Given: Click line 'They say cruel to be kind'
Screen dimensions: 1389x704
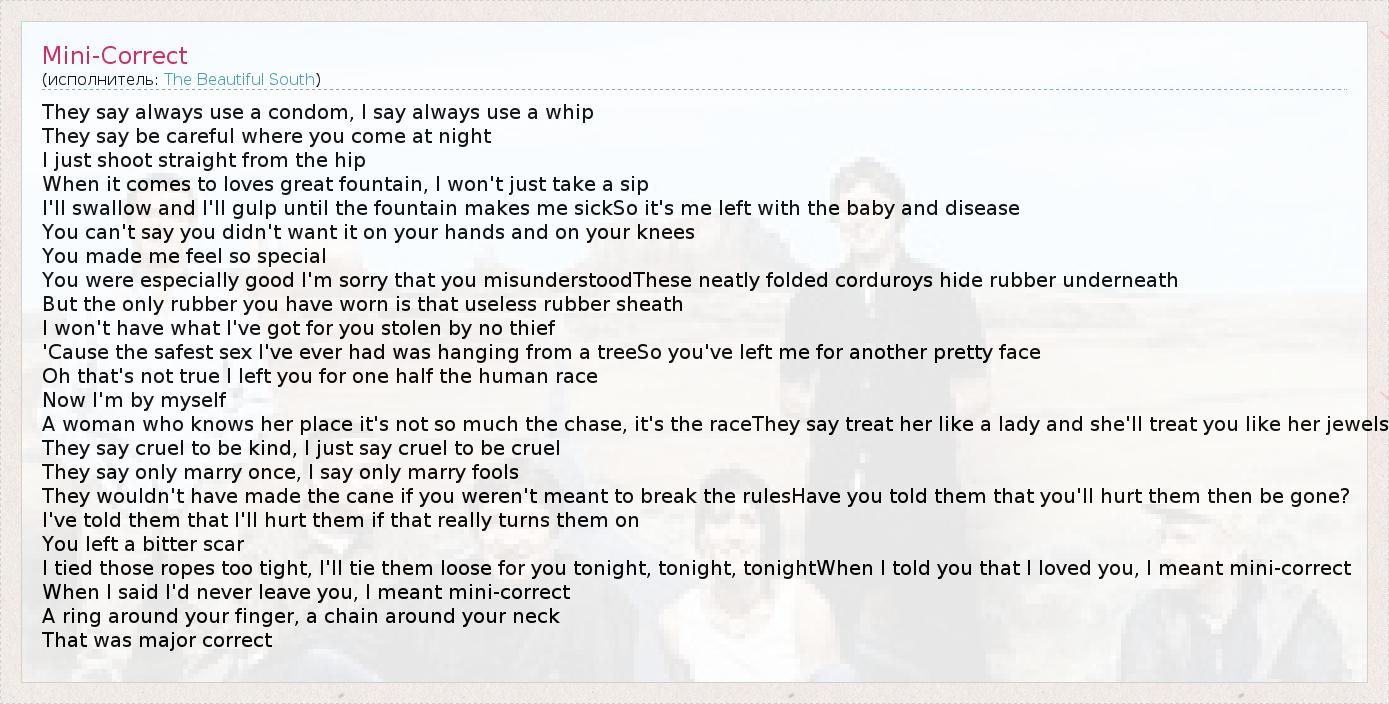Looking at the screenshot, I should coord(301,448).
